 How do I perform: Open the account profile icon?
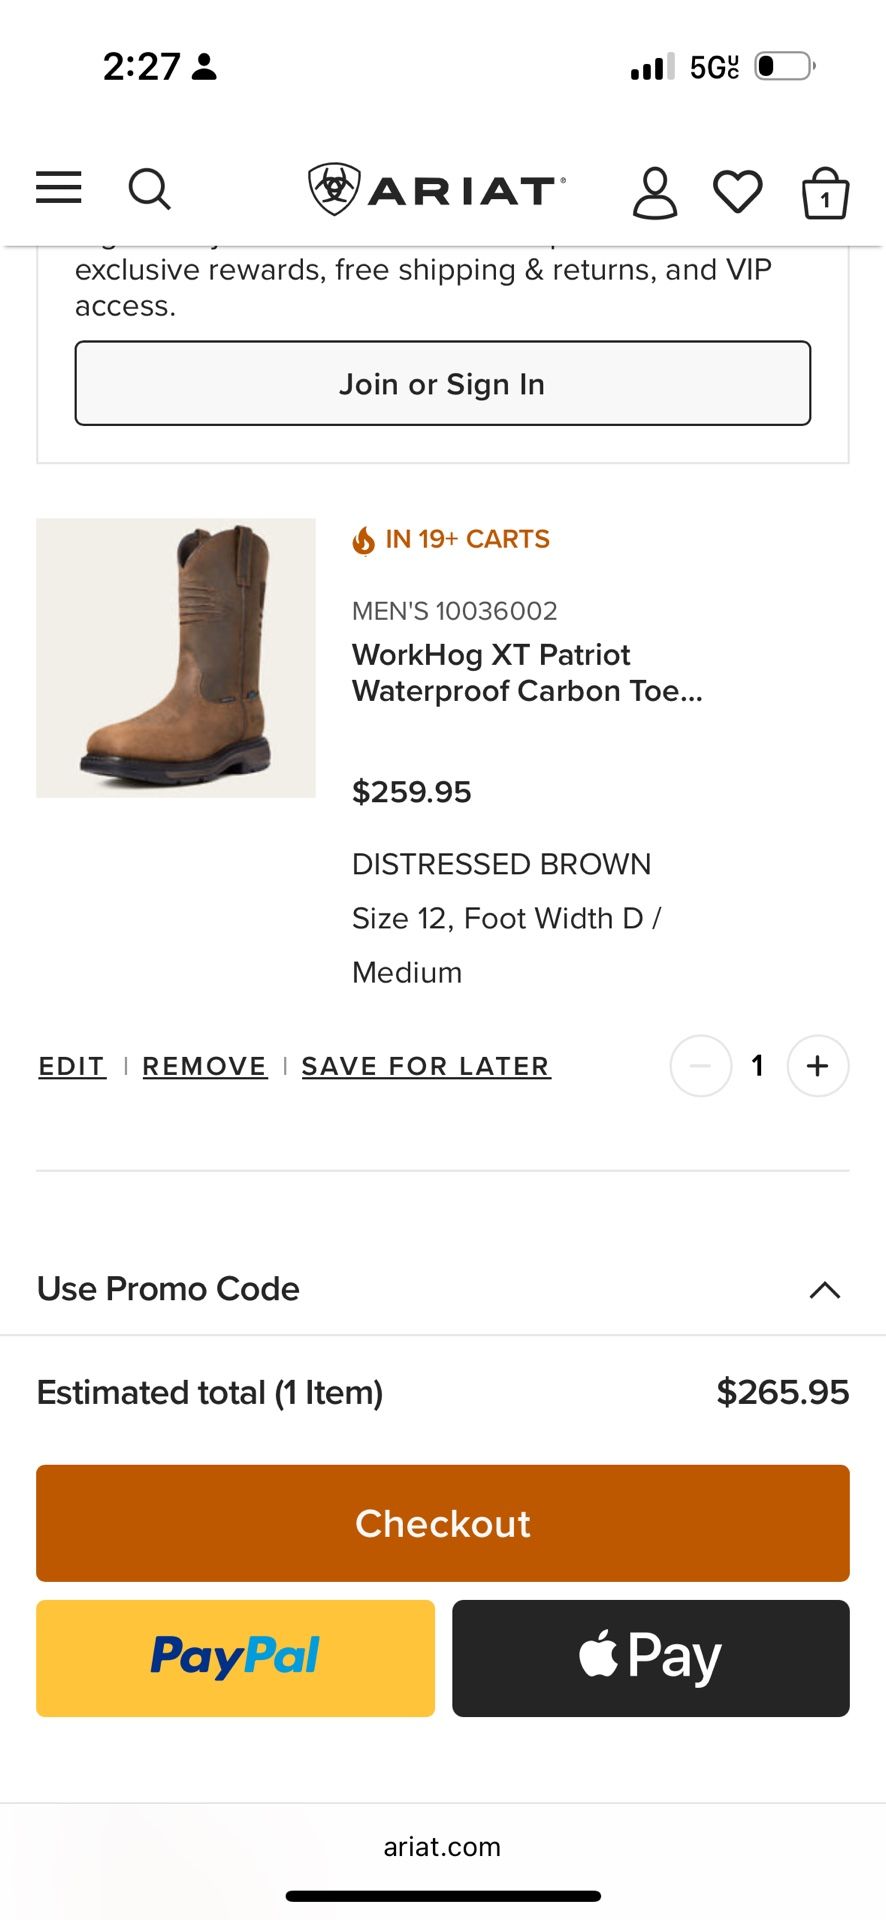[x=655, y=191]
